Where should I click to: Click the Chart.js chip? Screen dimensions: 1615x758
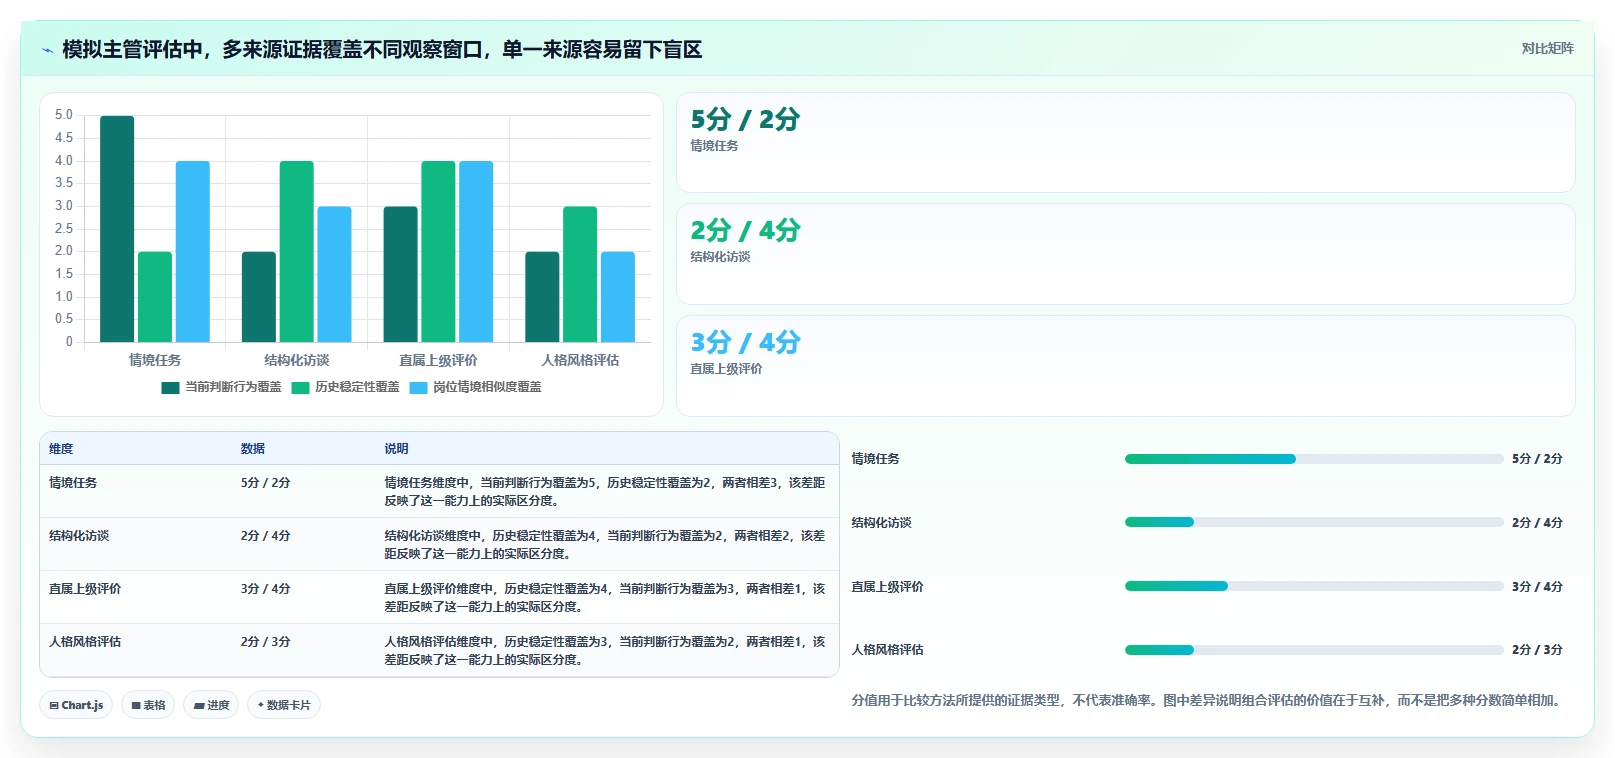click(76, 705)
